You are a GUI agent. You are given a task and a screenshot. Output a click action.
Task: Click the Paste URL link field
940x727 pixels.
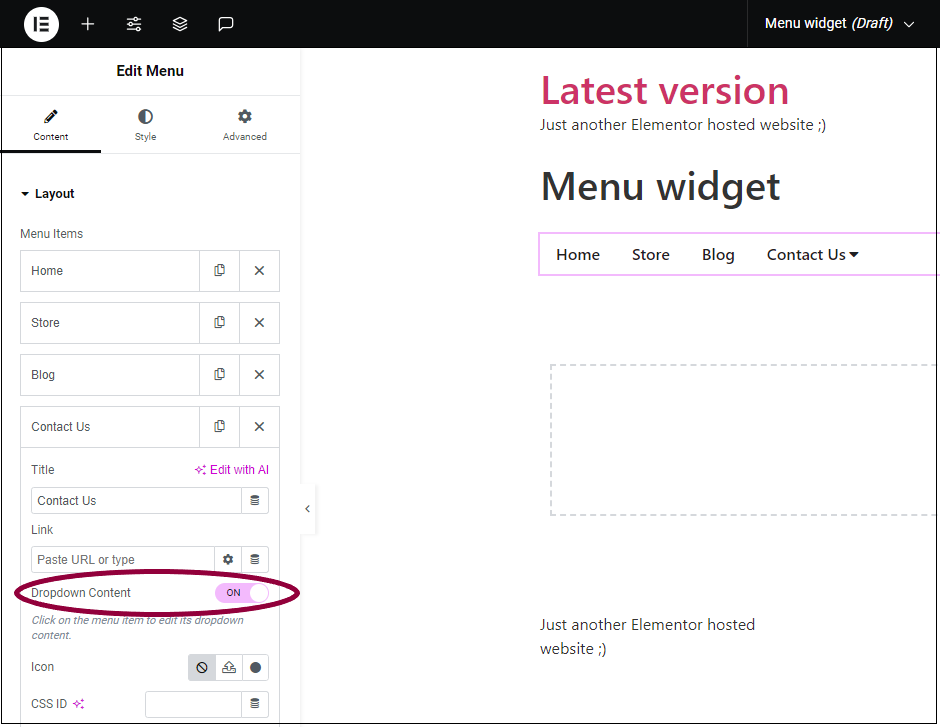(x=123, y=559)
